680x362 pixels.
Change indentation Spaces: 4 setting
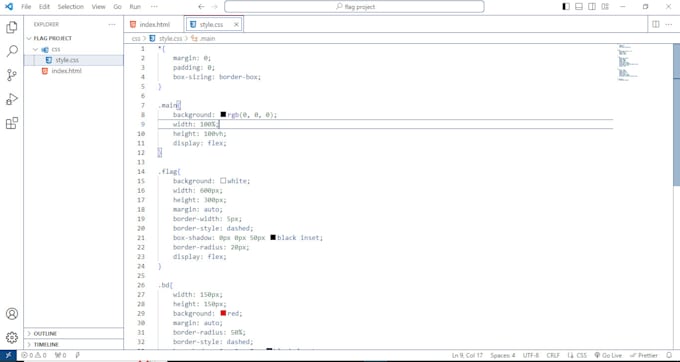click(503, 355)
